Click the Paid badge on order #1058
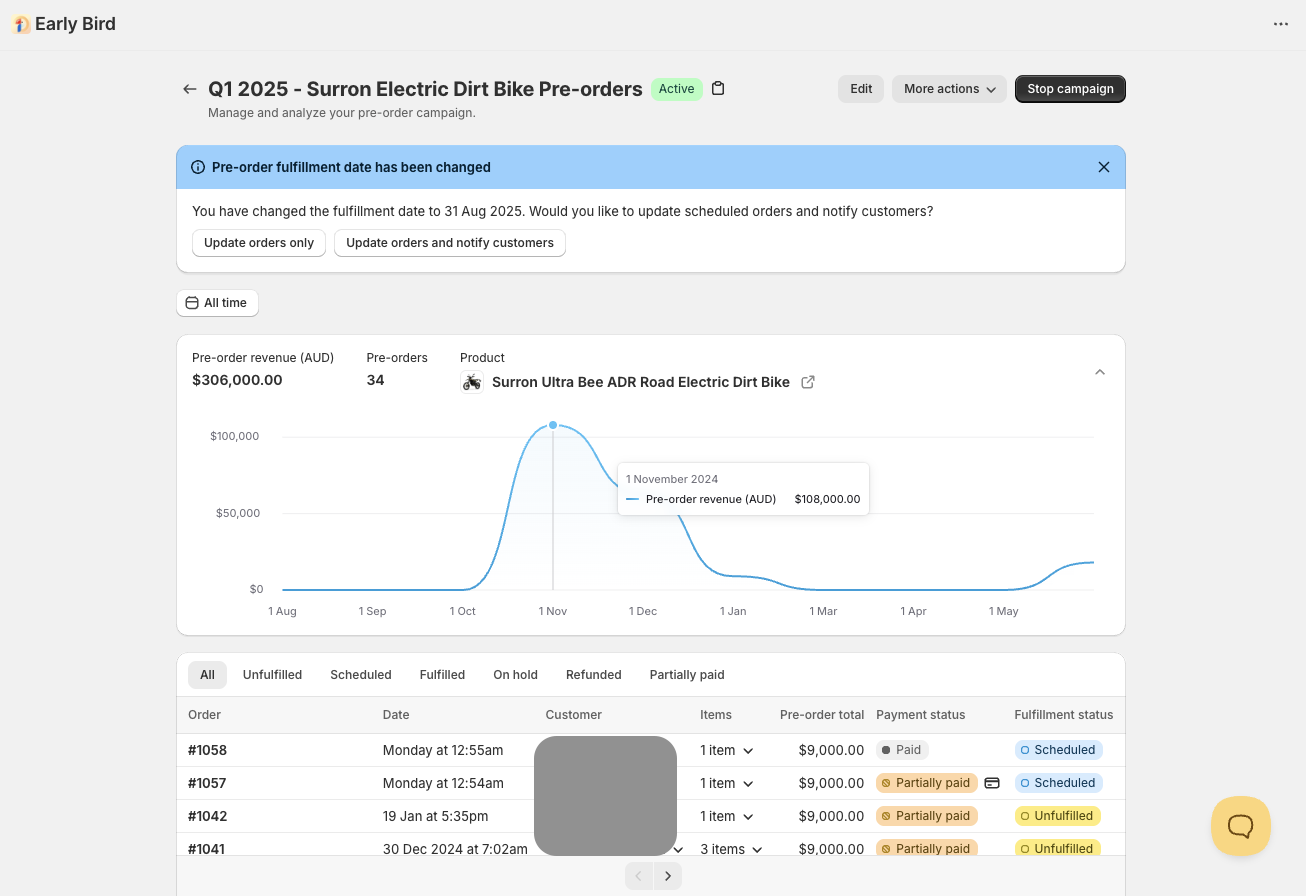 pos(902,750)
